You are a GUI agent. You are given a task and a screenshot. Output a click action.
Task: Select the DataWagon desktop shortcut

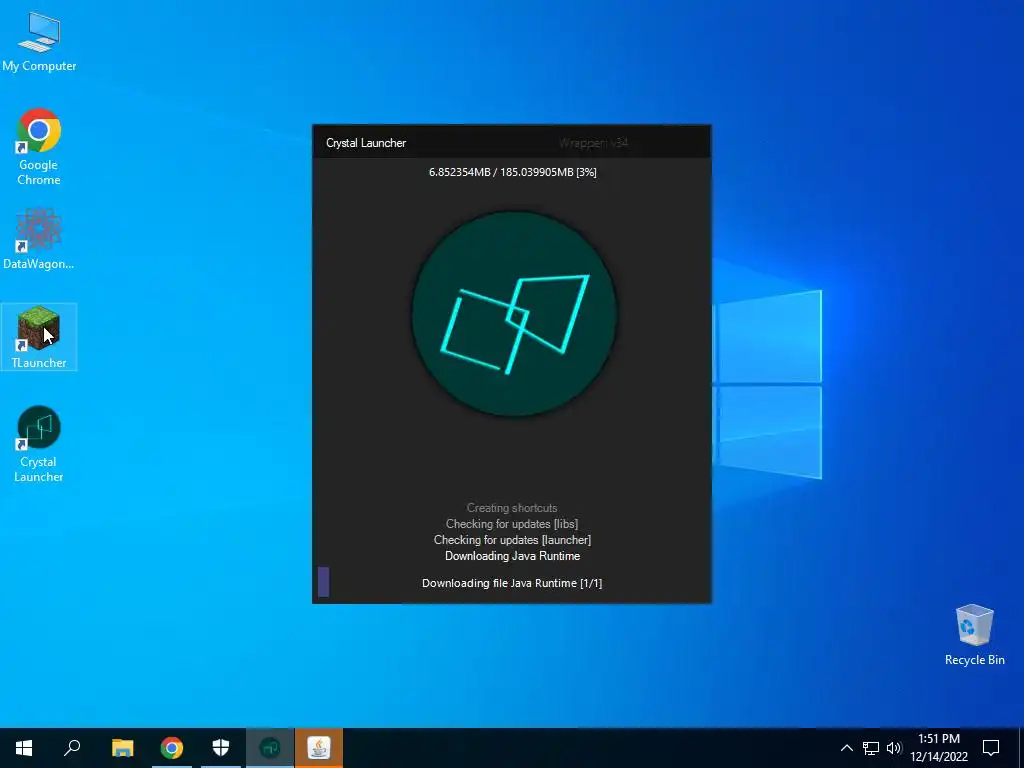coord(39,239)
